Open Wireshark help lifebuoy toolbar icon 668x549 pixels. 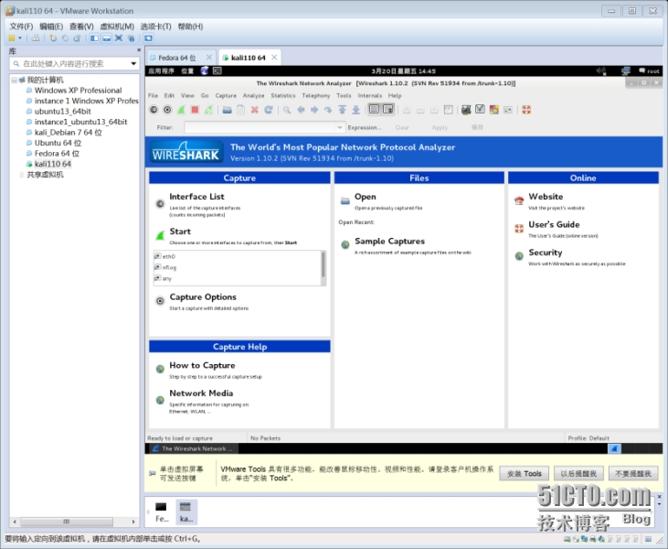(527, 110)
